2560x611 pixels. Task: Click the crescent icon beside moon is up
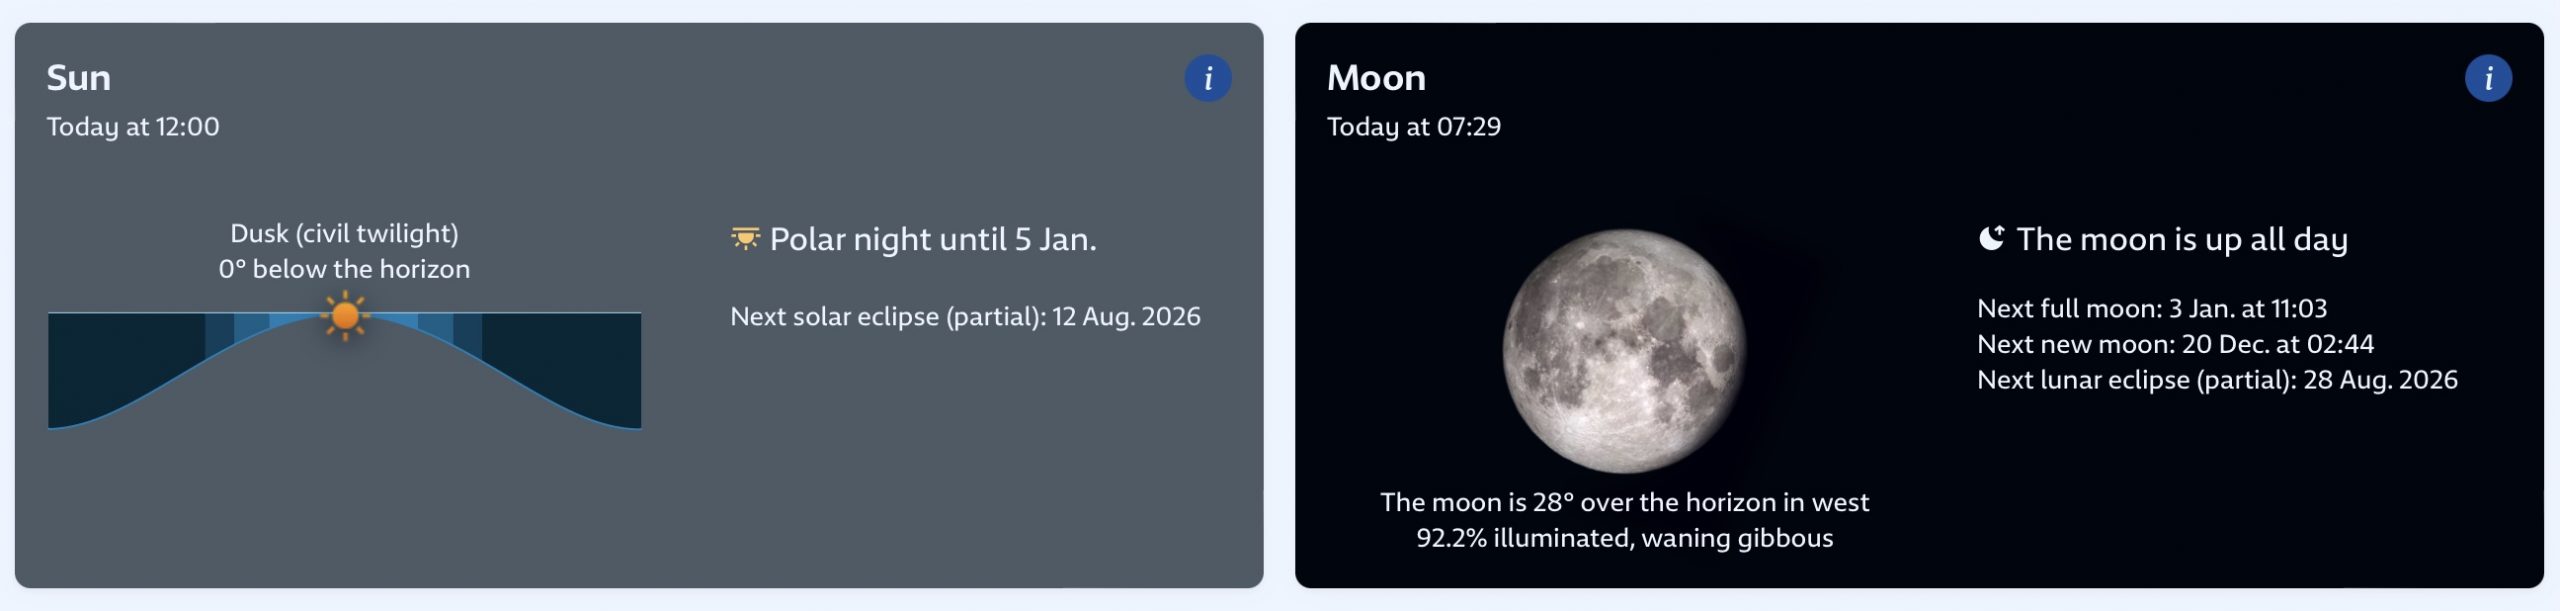[x=1991, y=239]
